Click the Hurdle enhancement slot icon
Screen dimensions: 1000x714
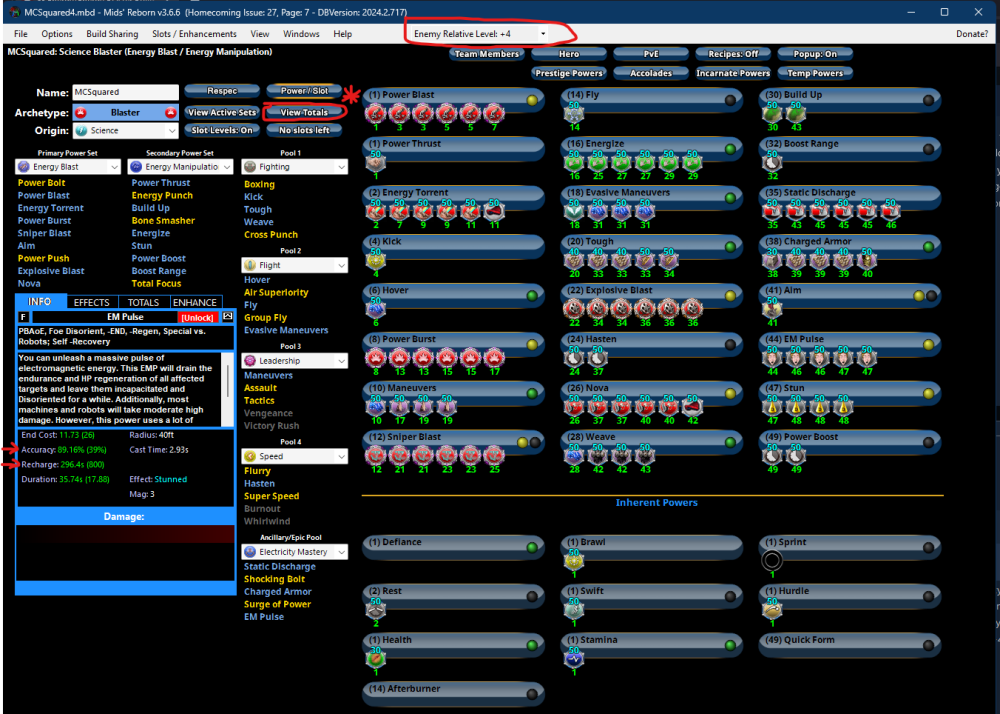(772, 609)
